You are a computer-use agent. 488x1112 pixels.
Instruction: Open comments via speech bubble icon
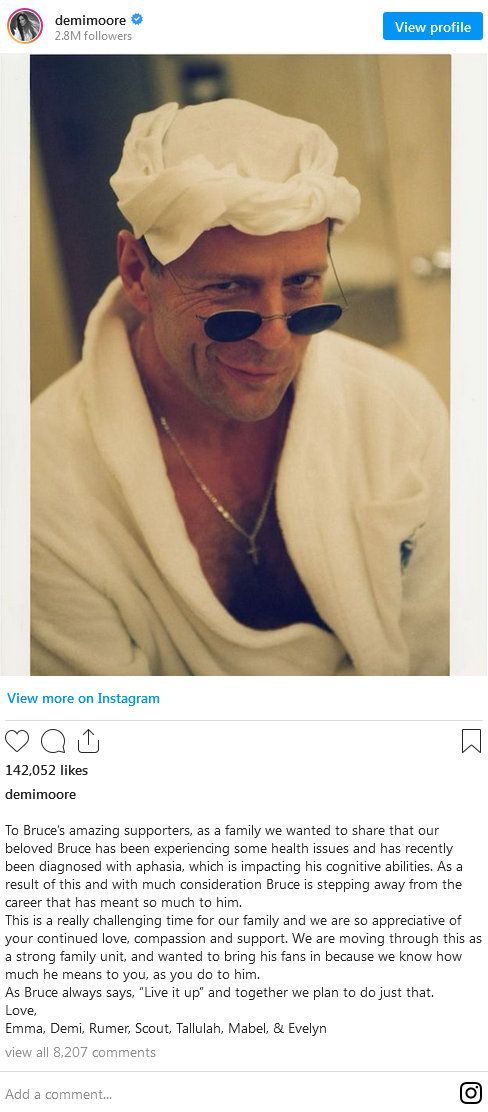pos(52,741)
